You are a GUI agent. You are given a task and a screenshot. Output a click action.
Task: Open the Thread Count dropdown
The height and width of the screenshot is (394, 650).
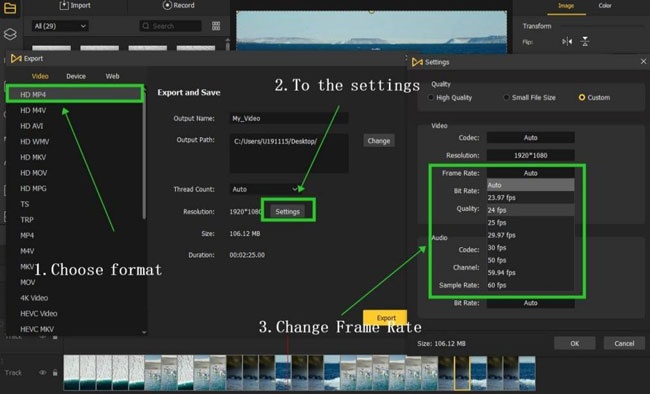(x=265, y=189)
